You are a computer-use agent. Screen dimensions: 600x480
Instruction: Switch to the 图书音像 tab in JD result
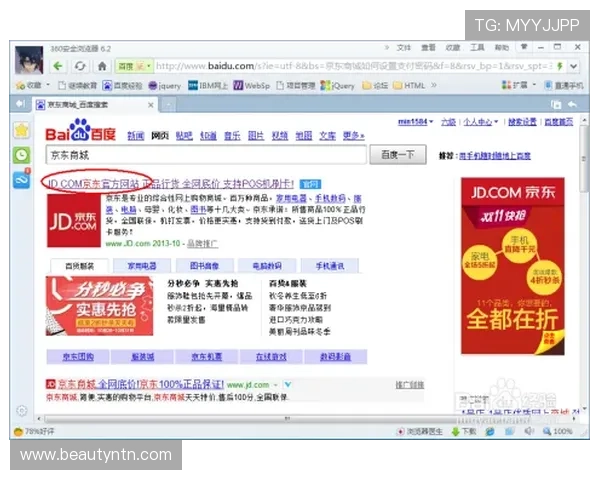[204, 266]
